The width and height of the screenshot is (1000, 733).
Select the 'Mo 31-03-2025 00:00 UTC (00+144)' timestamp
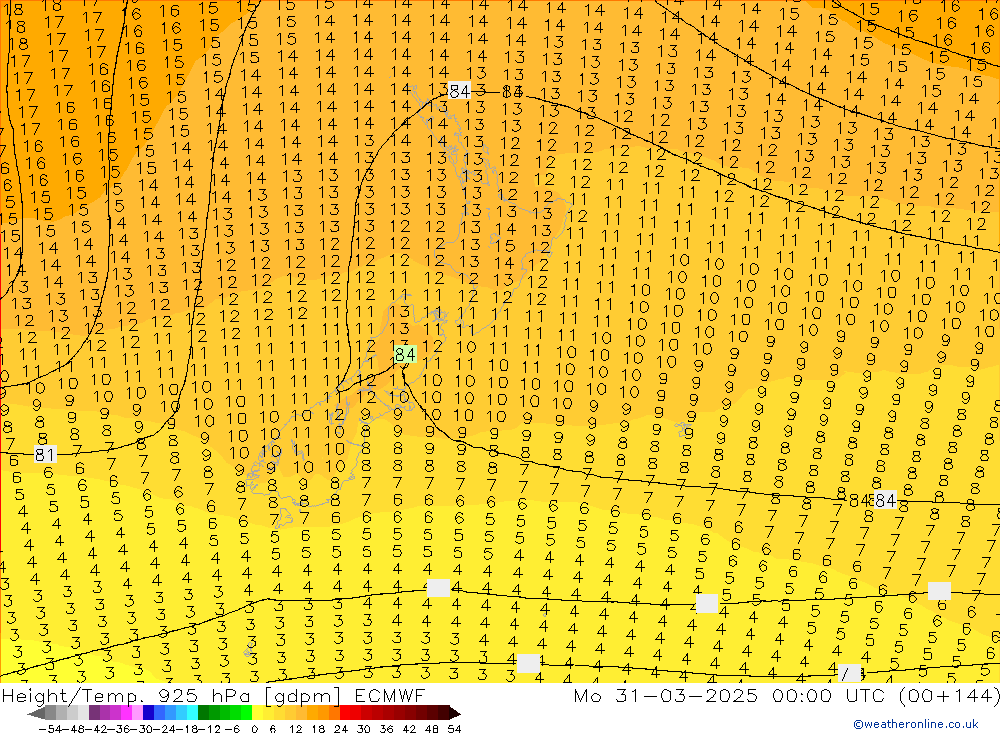pos(786,695)
